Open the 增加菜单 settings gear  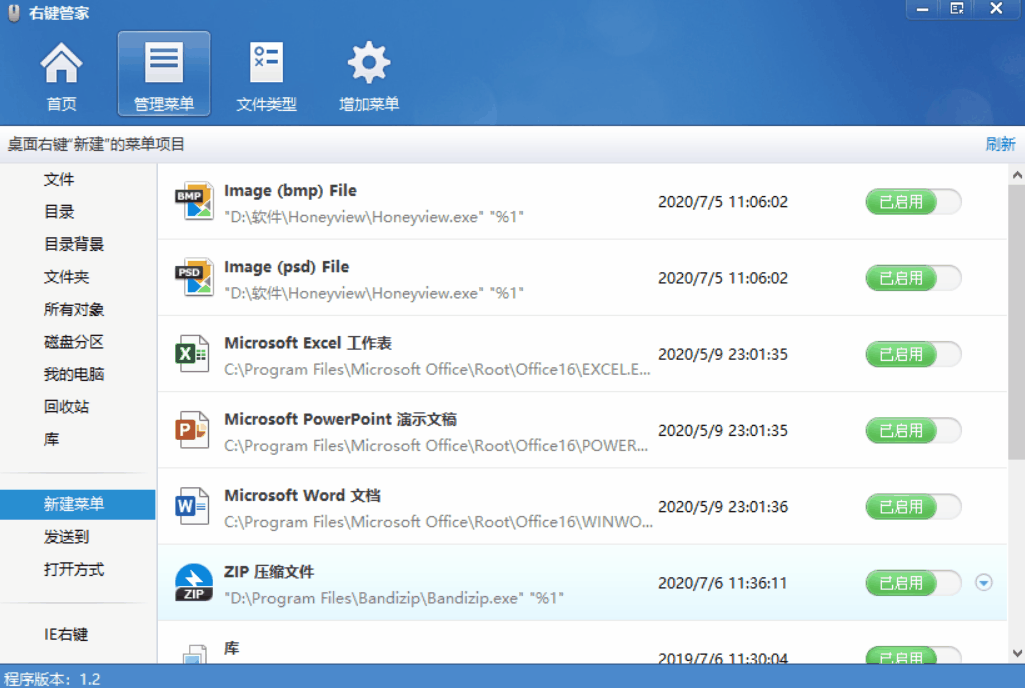(x=368, y=73)
